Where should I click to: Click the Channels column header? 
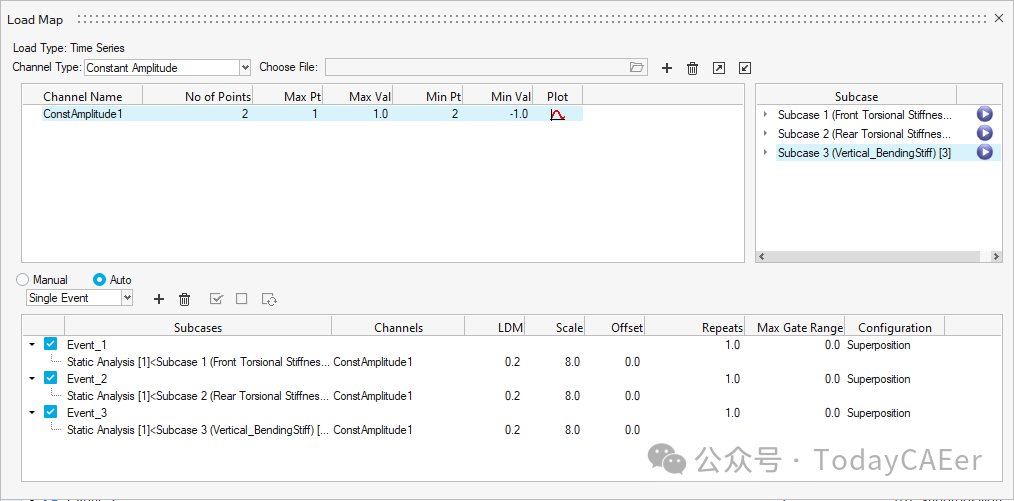398,327
